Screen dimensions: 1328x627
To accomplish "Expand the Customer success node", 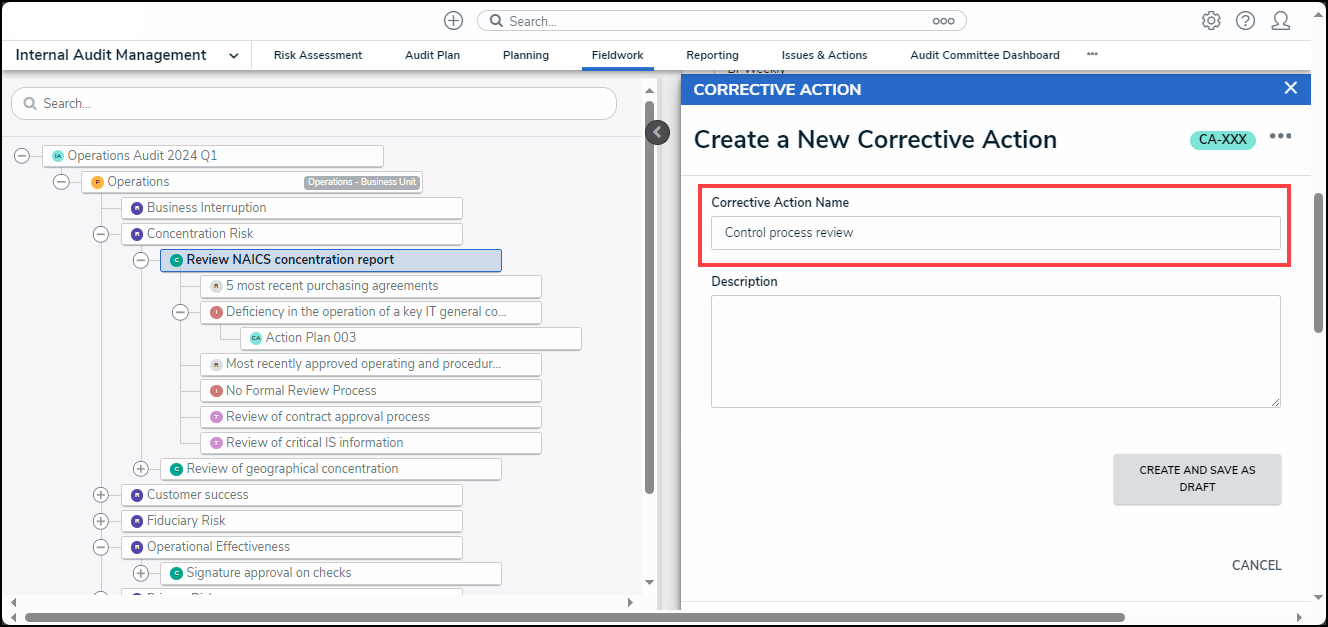I will click(101, 495).
